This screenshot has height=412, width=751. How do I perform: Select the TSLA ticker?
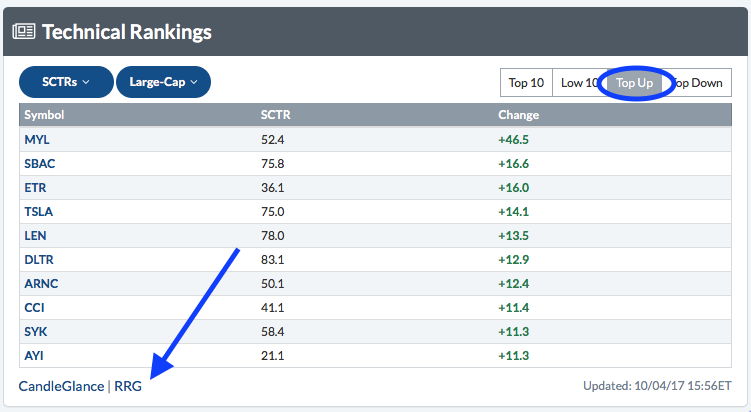pos(40,211)
